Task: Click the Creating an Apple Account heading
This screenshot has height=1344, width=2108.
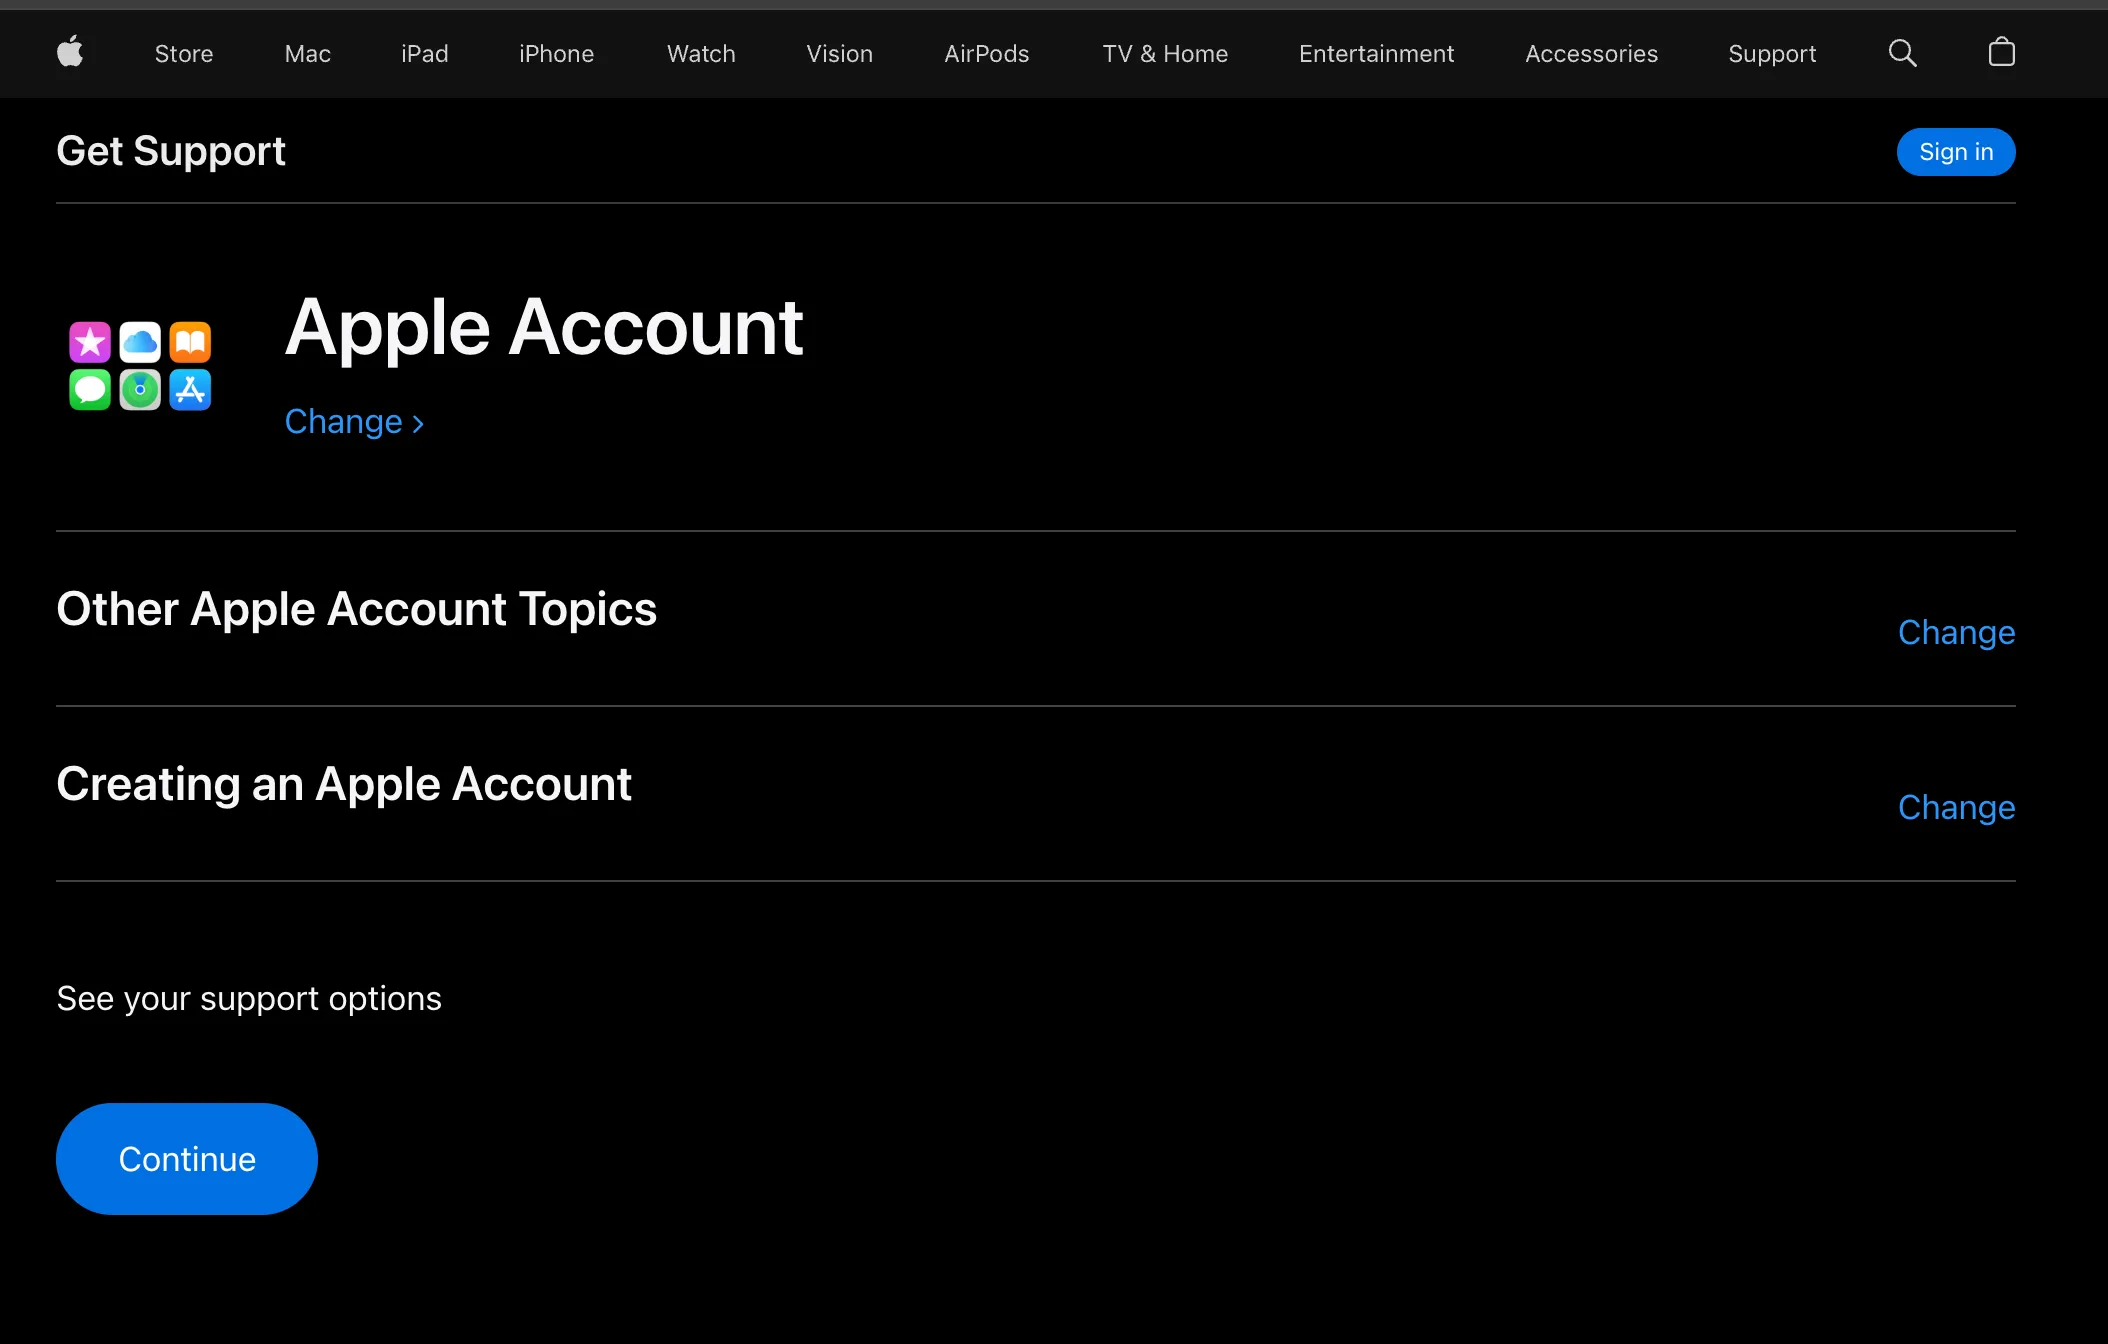Action: (344, 784)
